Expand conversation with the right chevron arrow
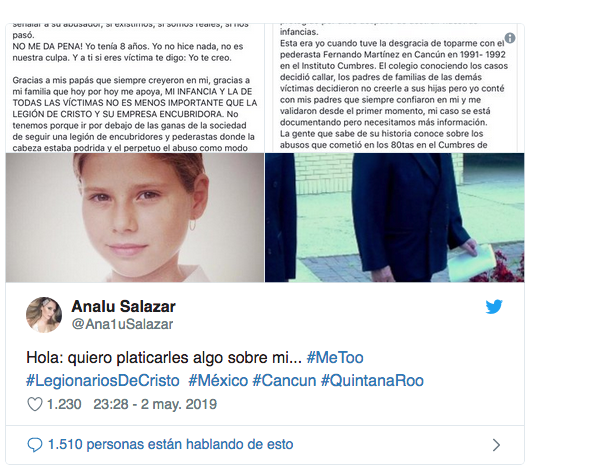The height and width of the screenshot is (473, 616). coord(497,445)
